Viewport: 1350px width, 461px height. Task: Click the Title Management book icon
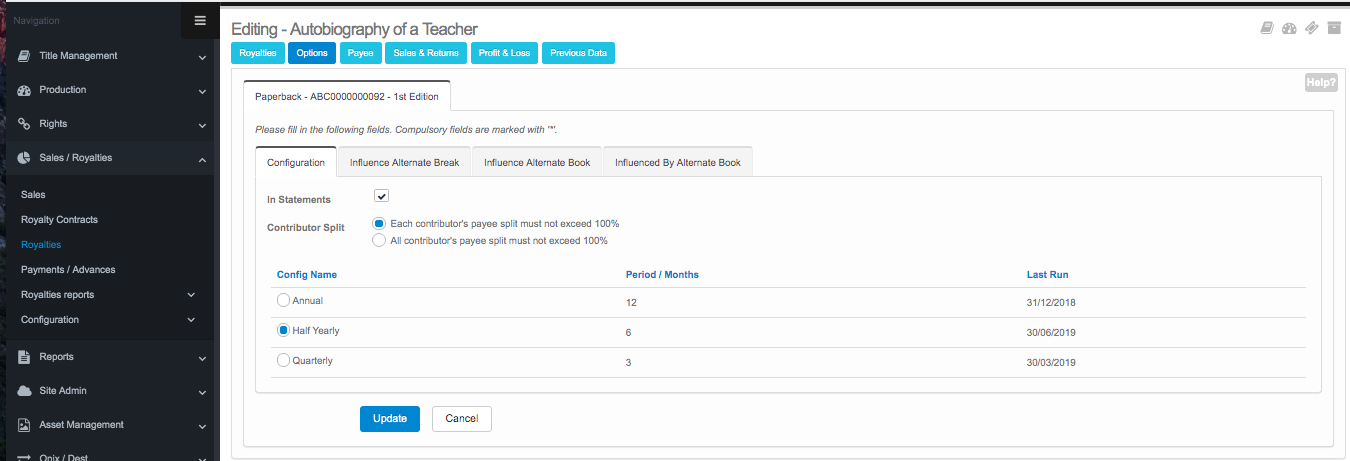coord(24,56)
